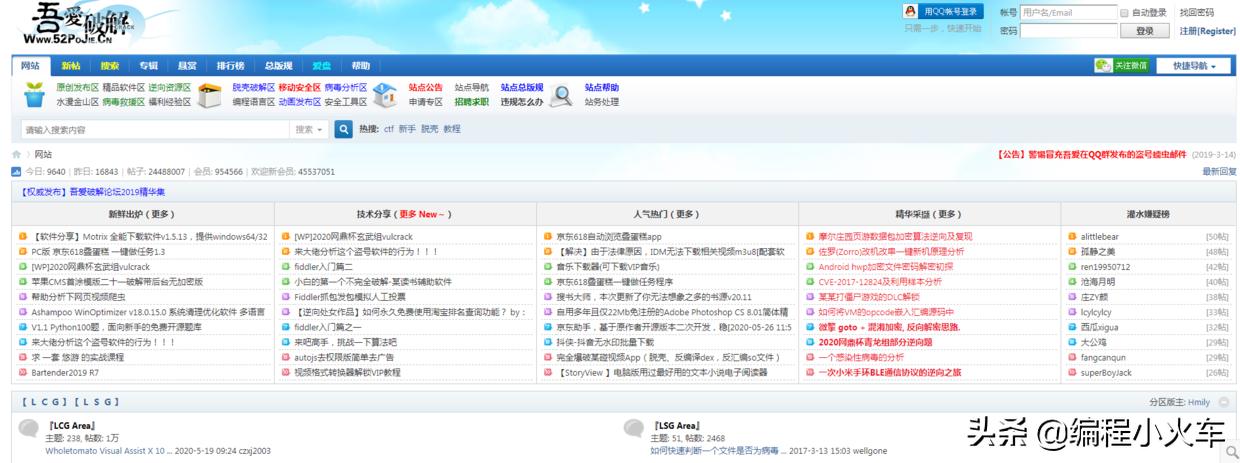The image size is (1240, 463).
Task: Open the 新帖 nav tab
Action: coord(71,66)
